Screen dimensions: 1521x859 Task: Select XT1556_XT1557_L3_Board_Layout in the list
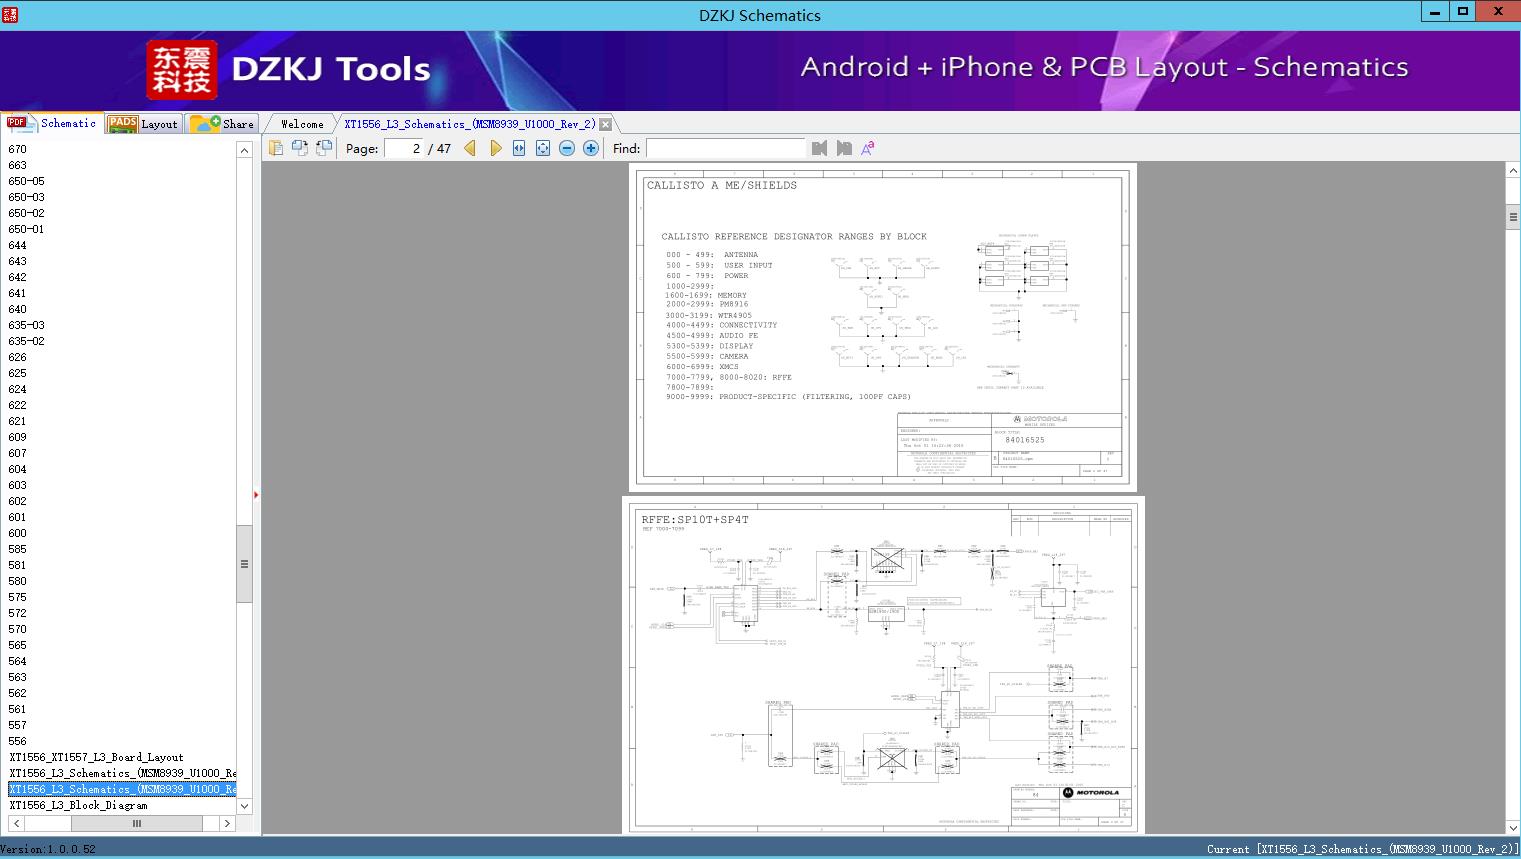(96, 757)
